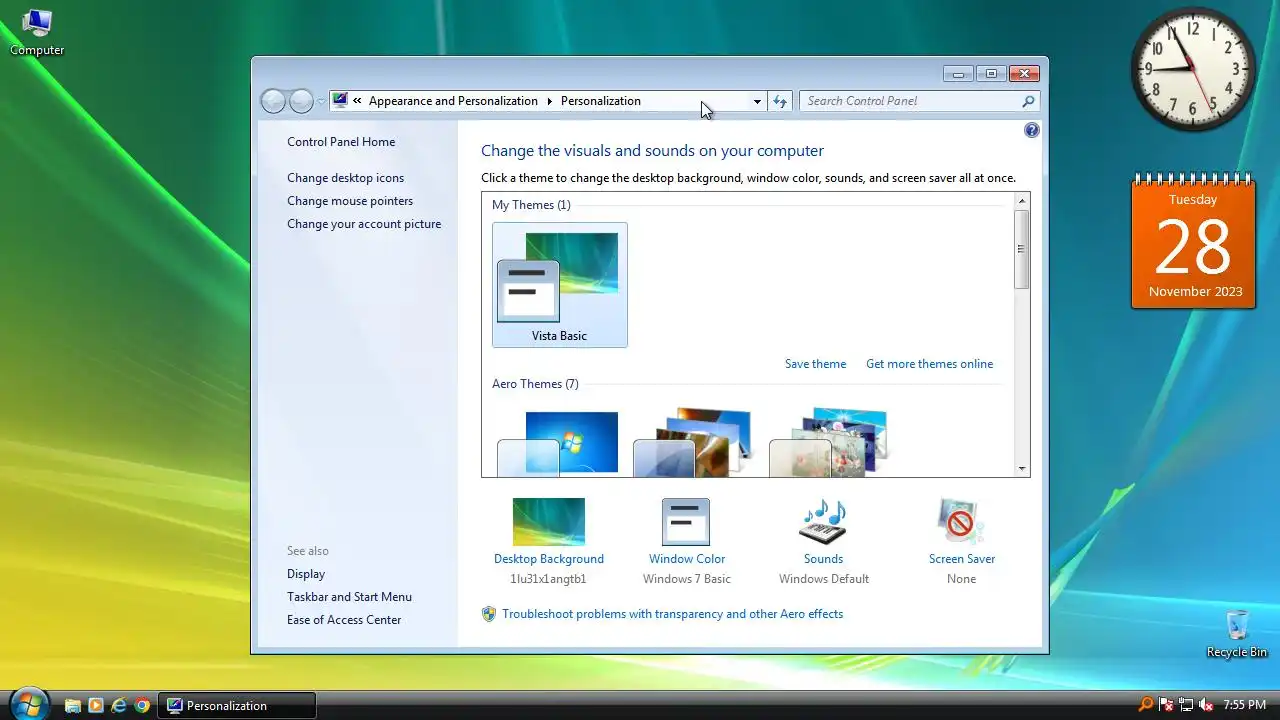
Task: Click Get more themes online link
Action: pyautogui.click(x=929, y=364)
